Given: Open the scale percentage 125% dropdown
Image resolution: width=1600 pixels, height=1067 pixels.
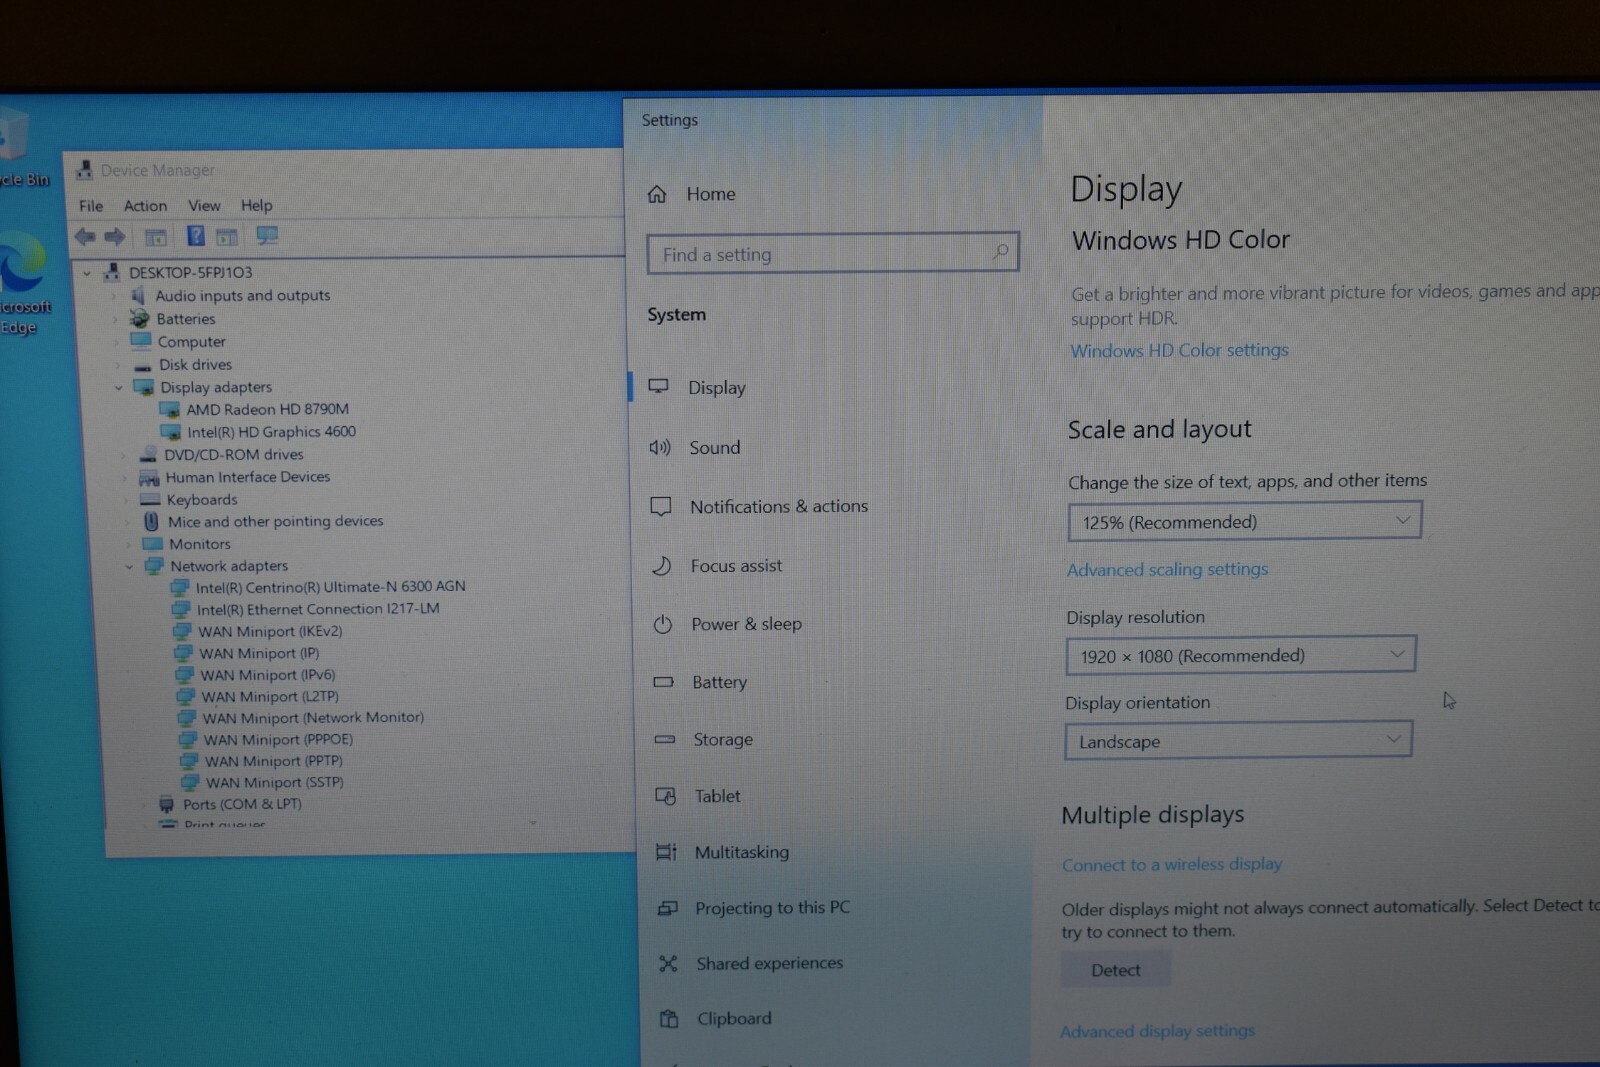Looking at the screenshot, I should pyautogui.click(x=1245, y=521).
